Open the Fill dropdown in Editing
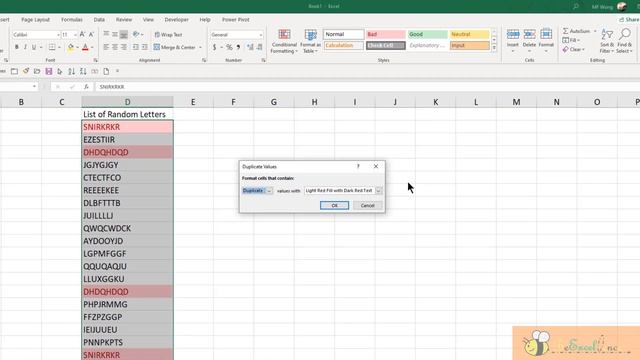Image resolution: width=640 pixels, height=360 pixels. coord(571,40)
